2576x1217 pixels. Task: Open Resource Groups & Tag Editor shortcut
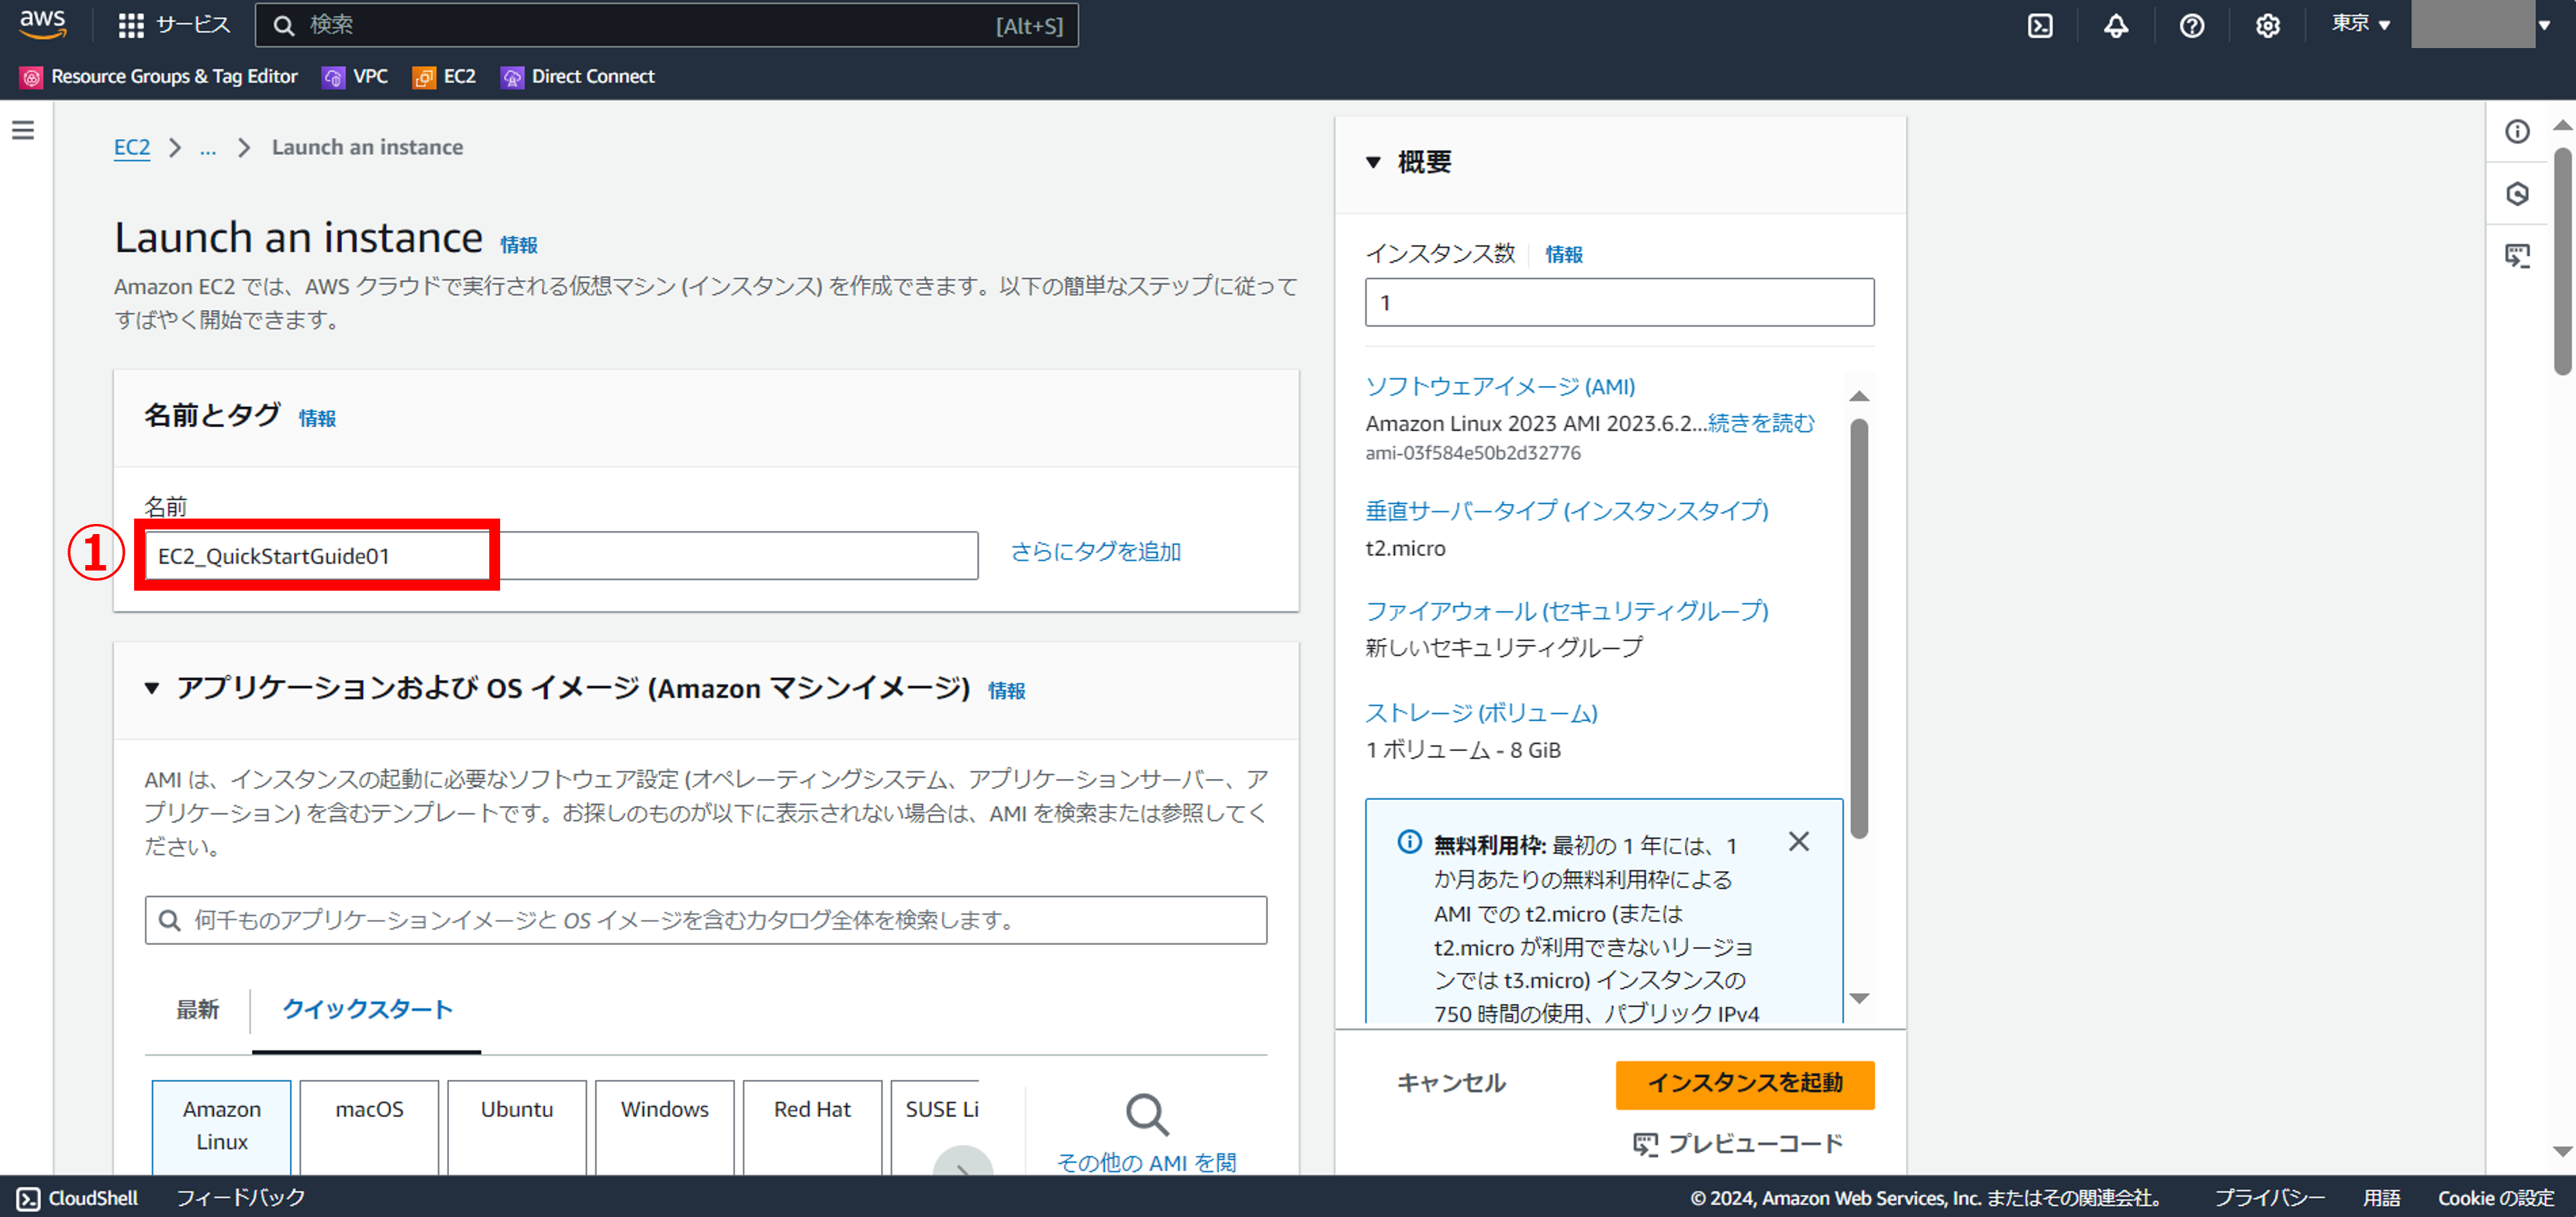coord(159,77)
